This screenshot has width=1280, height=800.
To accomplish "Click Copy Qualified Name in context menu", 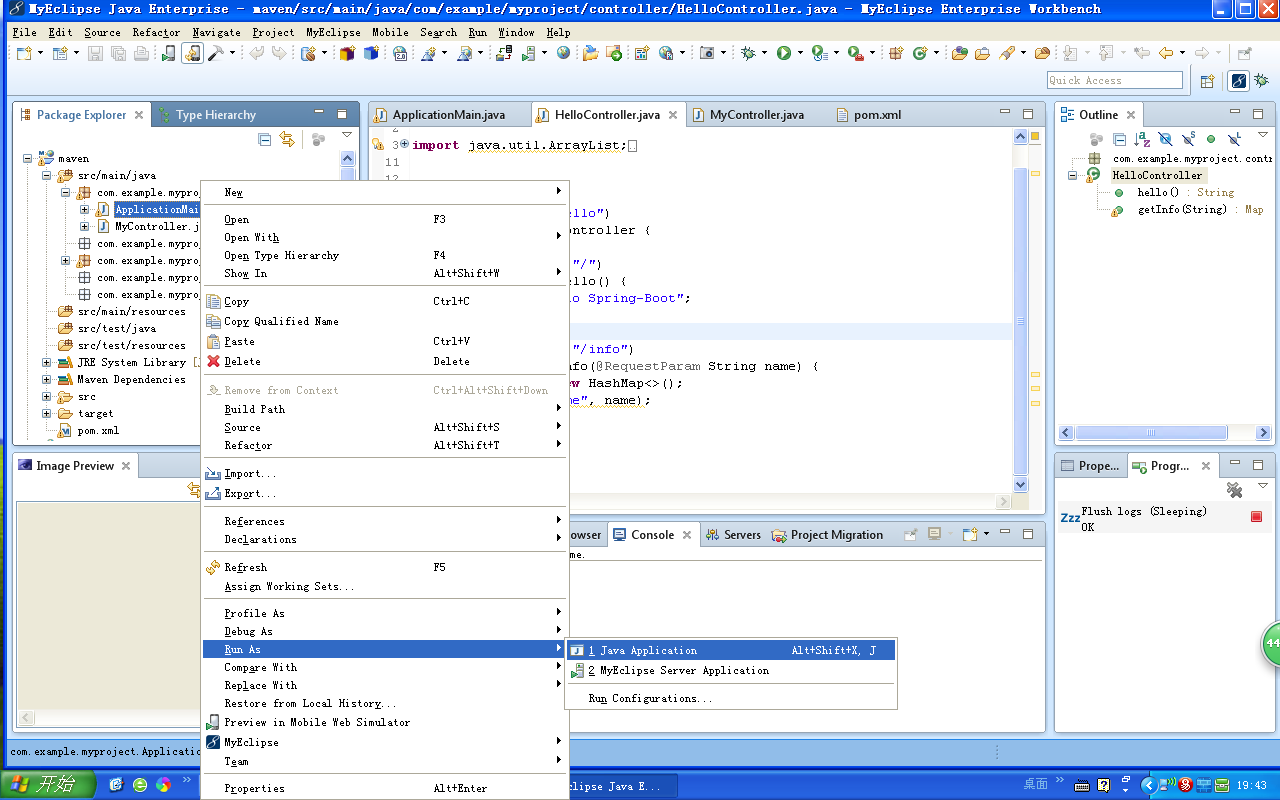I will pos(385,321).
